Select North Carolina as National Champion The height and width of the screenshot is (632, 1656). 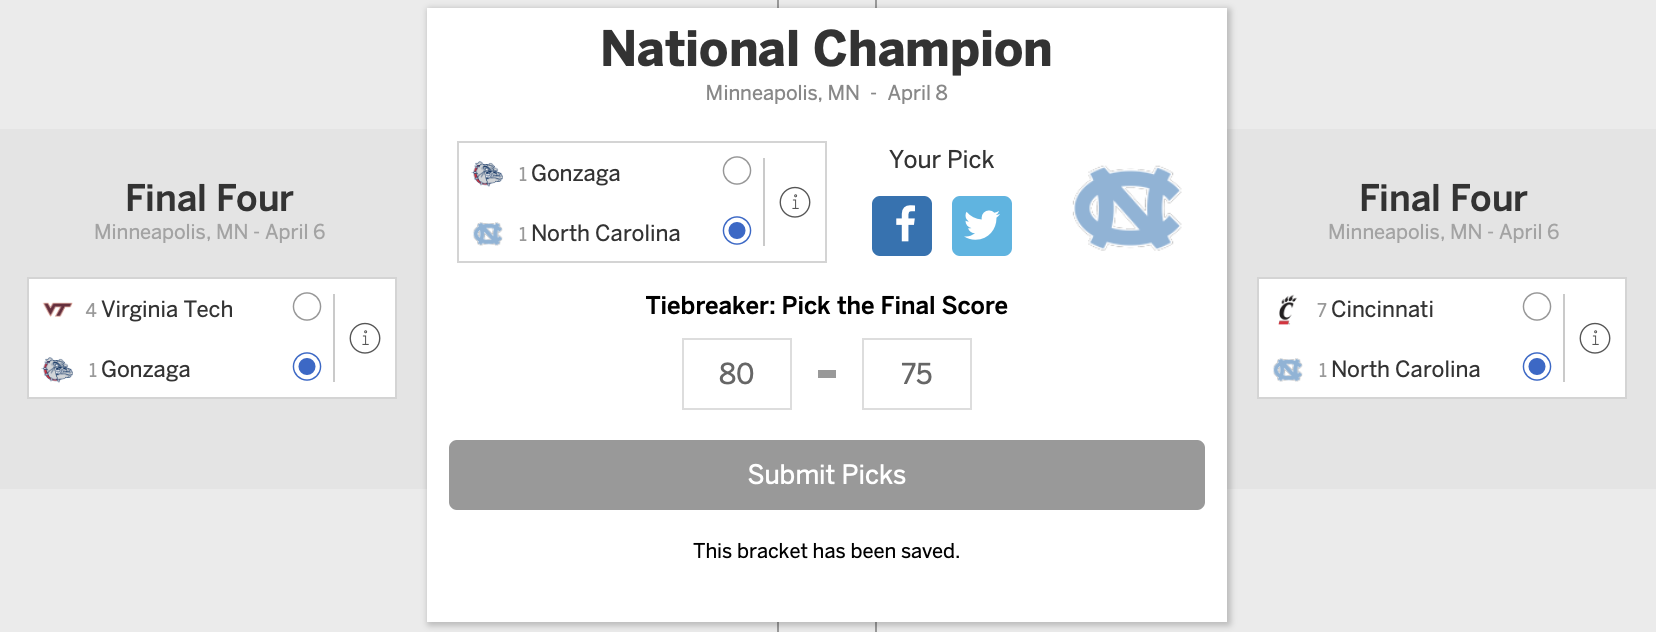pos(737,231)
